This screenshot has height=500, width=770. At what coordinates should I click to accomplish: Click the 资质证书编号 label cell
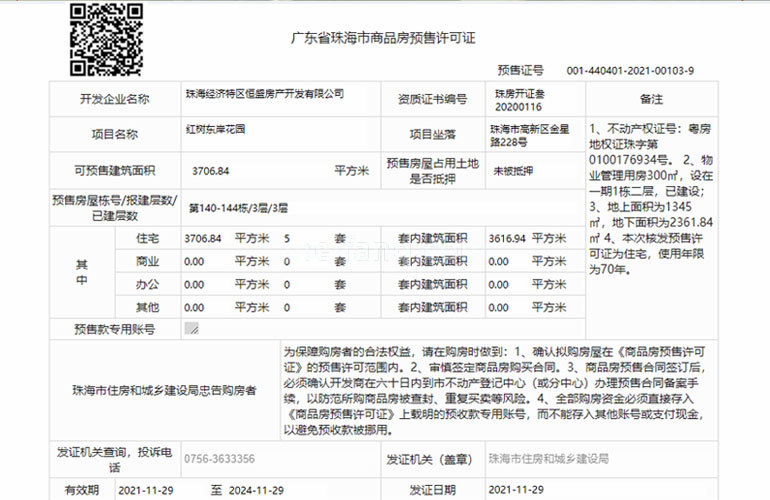(433, 99)
